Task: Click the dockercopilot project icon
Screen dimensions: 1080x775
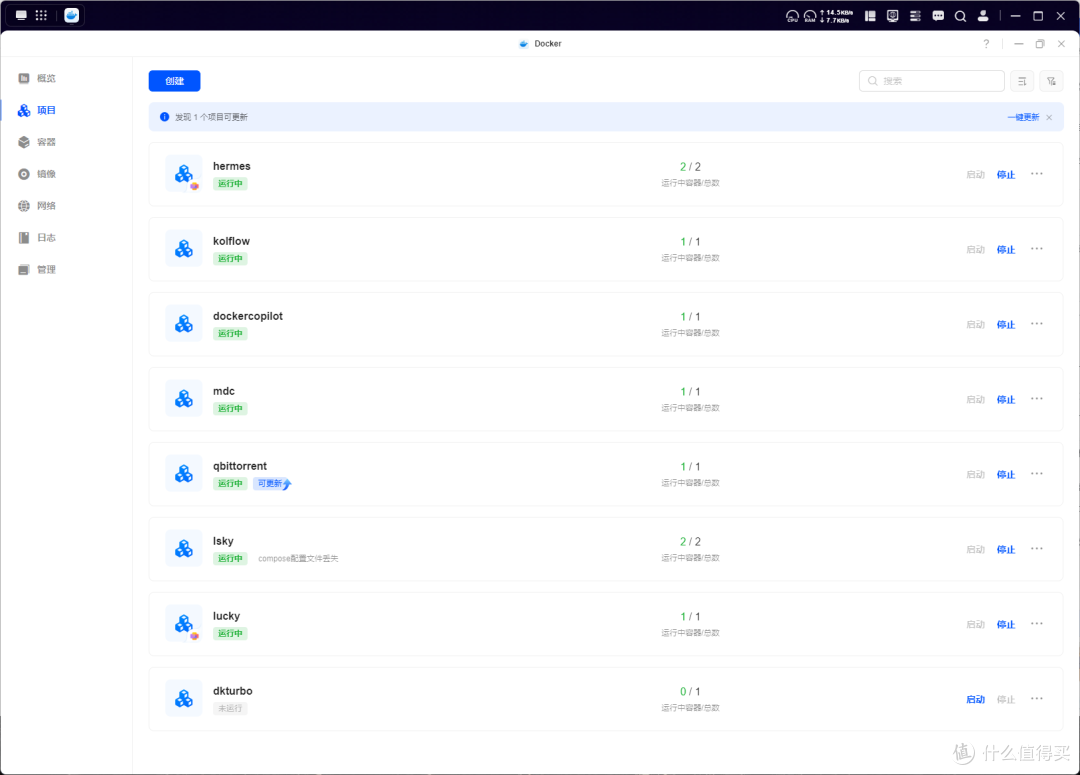Action: point(184,324)
